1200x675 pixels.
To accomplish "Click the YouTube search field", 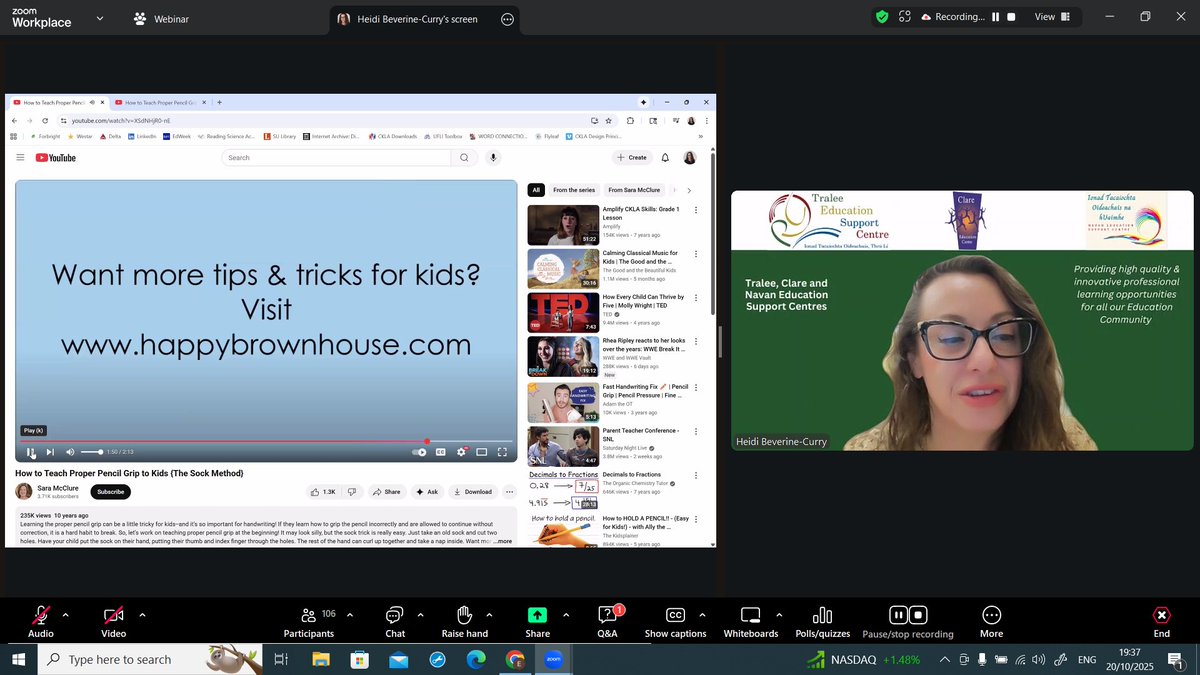I will pos(335,158).
